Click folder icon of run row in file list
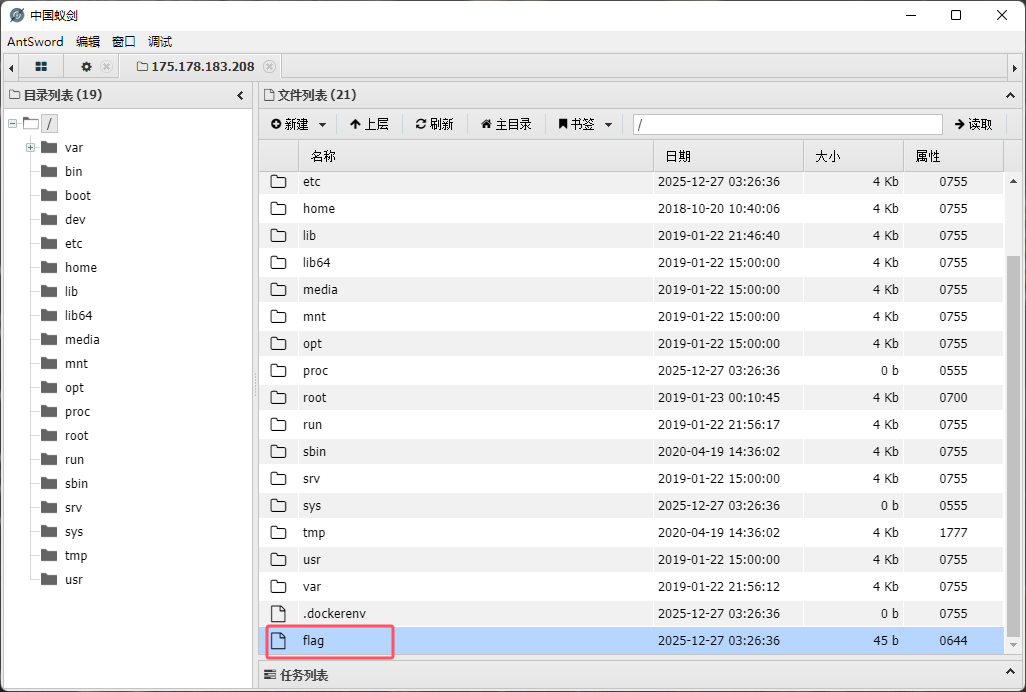 [x=279, y=424]
